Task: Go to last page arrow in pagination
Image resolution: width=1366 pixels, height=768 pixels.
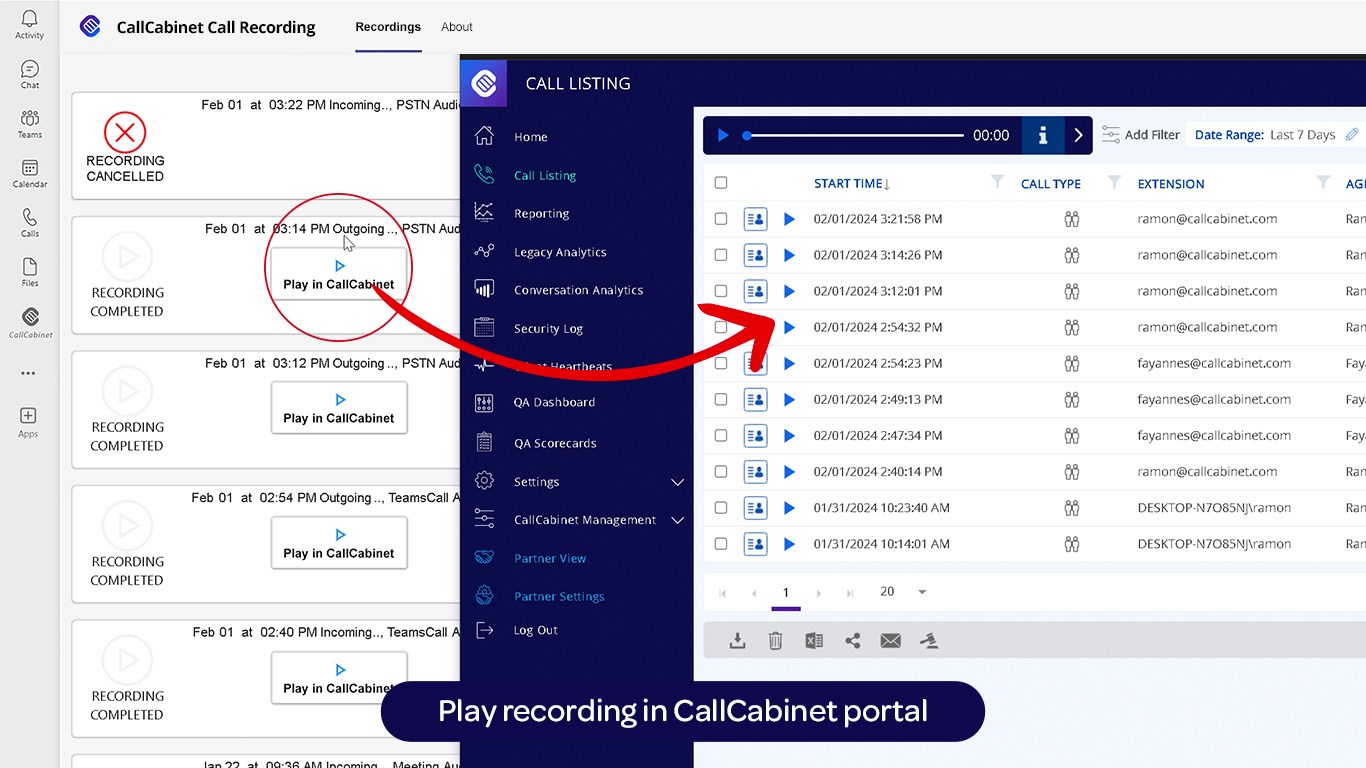Action: point(851,593)
